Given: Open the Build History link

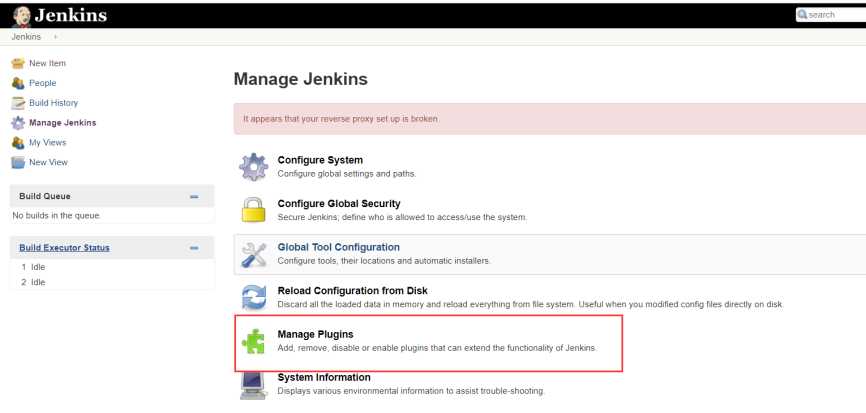Looking at the screenshot, I should [54, 103].
